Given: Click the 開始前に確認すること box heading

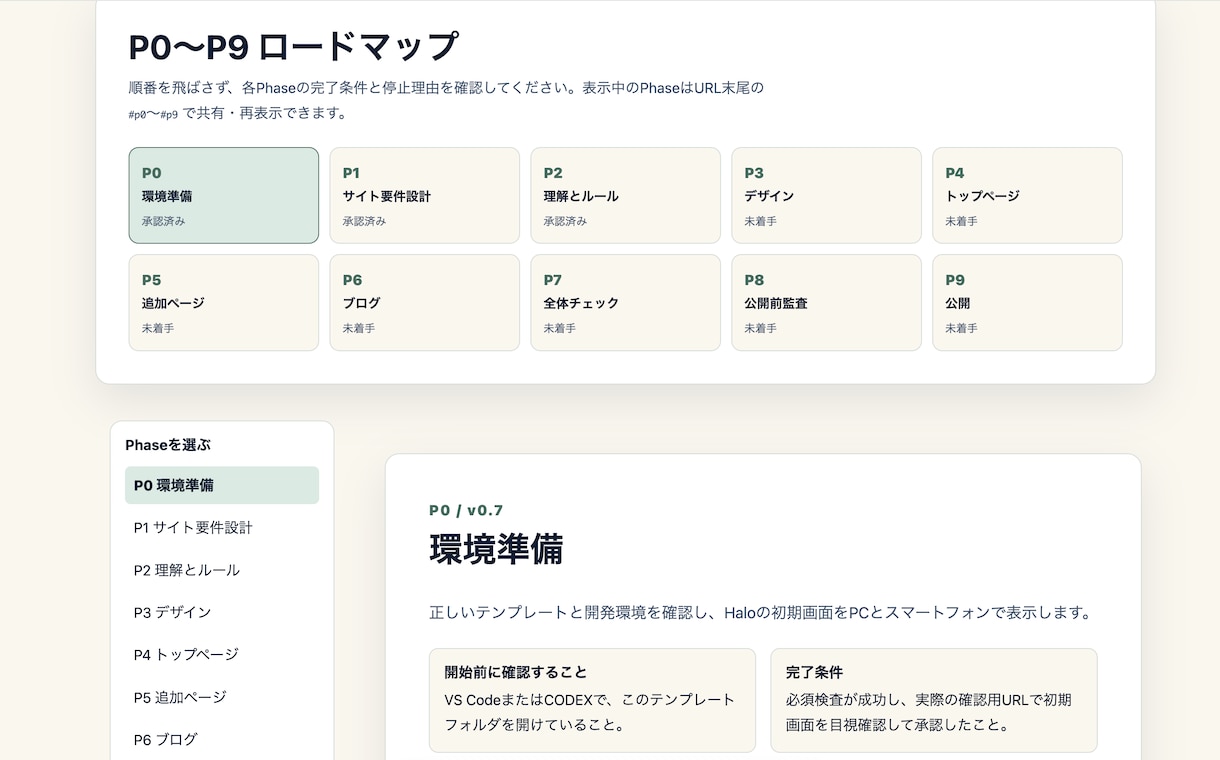Looking at the screenshot, I should [x=516, y=672].
